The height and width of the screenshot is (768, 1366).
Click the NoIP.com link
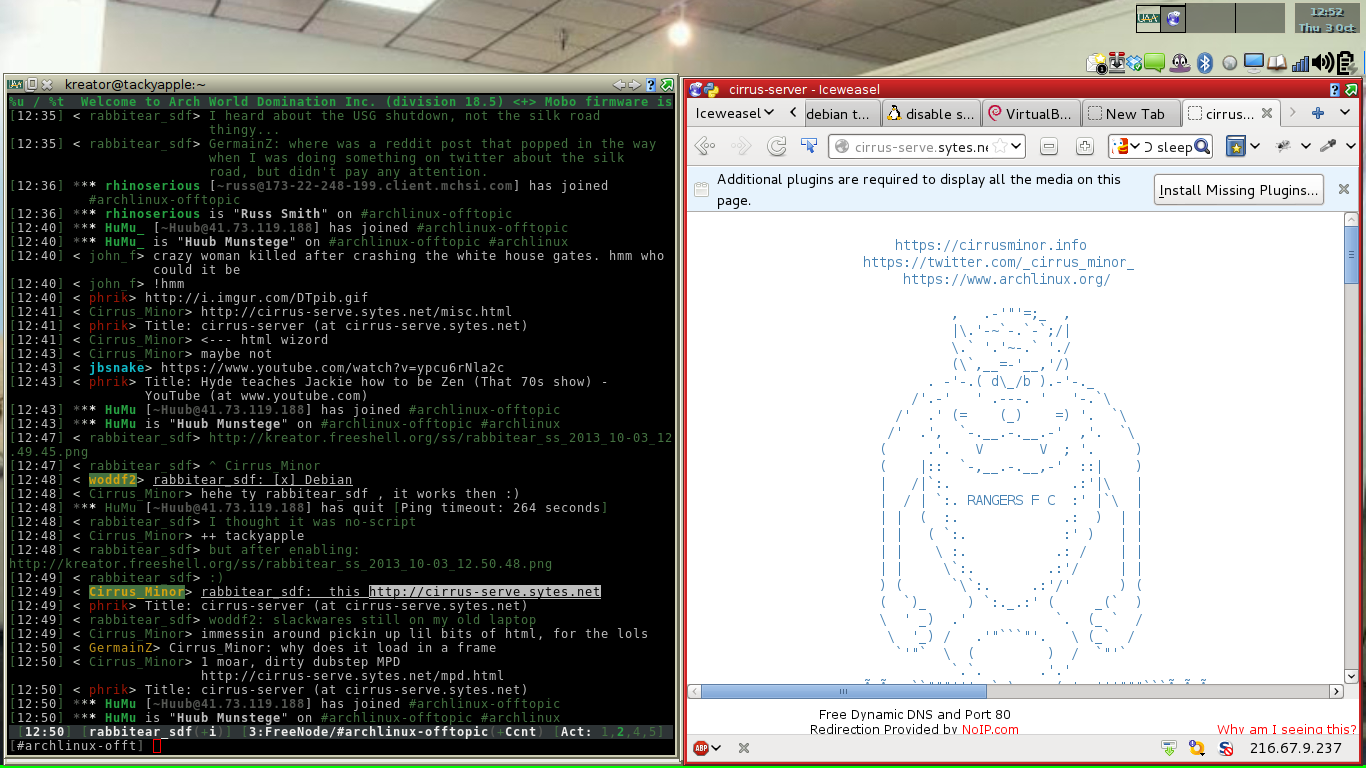(x=990, y=729)
